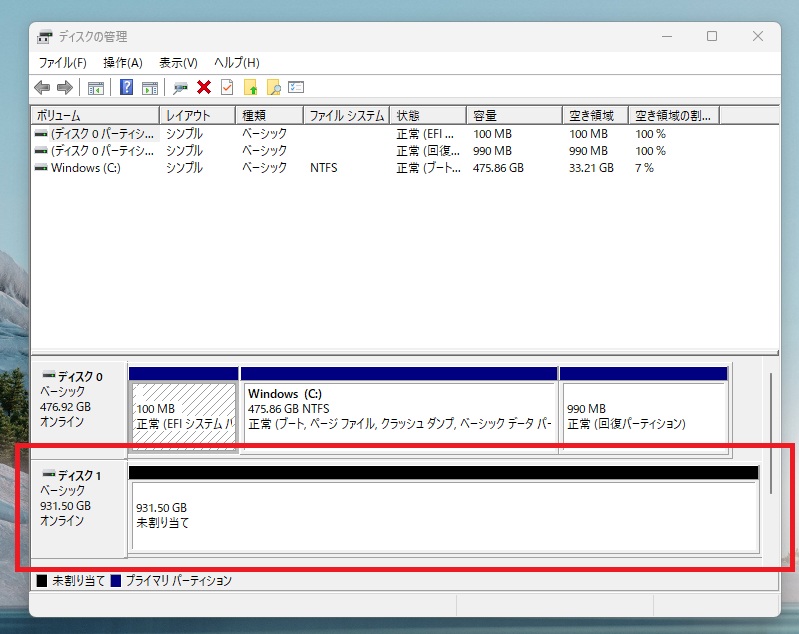Click the drive icon beside Windows (C:) volume
The height and width of the screenshot is (634, 799).
coord(41,168)
